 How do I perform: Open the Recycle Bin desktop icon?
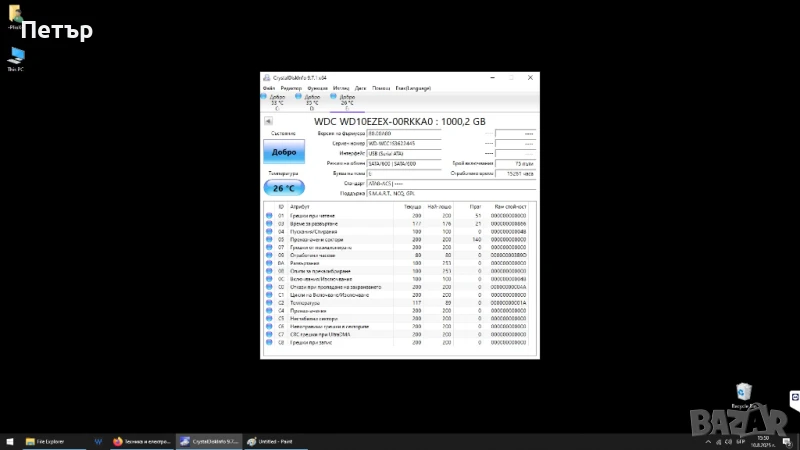pos(742,393)
